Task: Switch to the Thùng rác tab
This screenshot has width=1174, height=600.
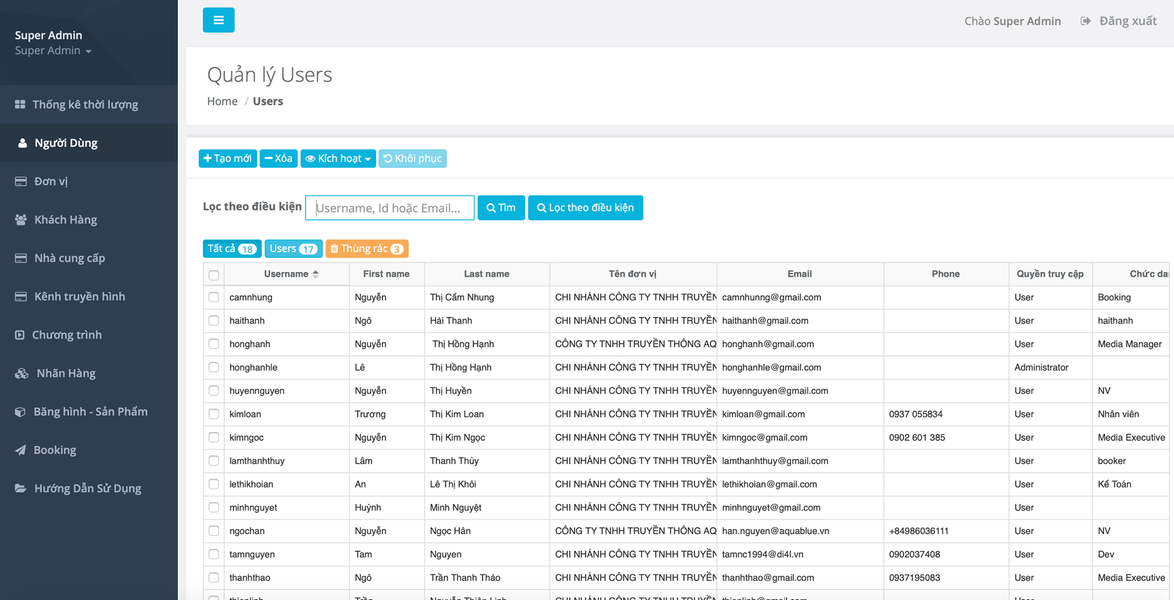Action: tap(366, 249)
